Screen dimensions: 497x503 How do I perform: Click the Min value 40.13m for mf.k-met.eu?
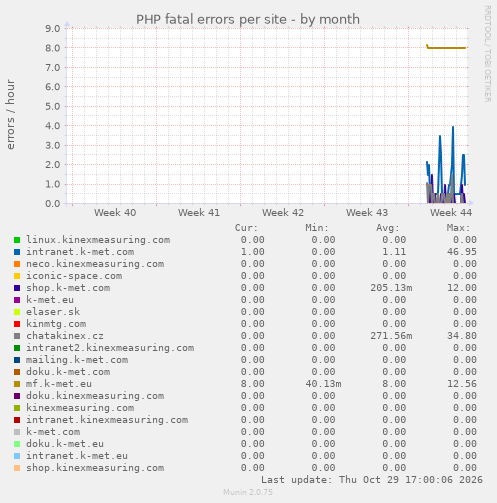click(x=323, y=384)
